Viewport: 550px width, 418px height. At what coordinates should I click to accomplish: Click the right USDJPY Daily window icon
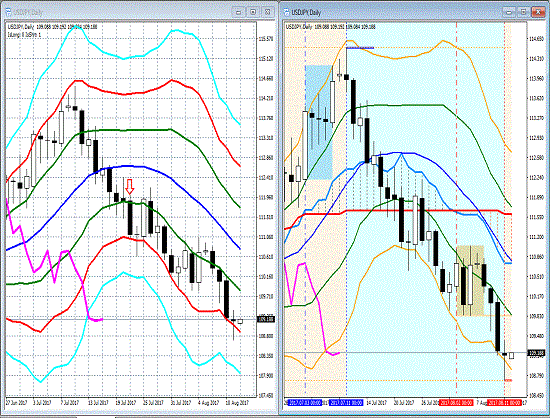[x=287, y=12]
